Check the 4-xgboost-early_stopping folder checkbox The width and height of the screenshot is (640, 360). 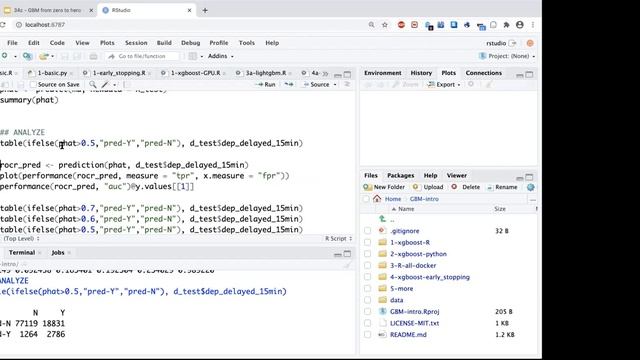click(367, 277)
